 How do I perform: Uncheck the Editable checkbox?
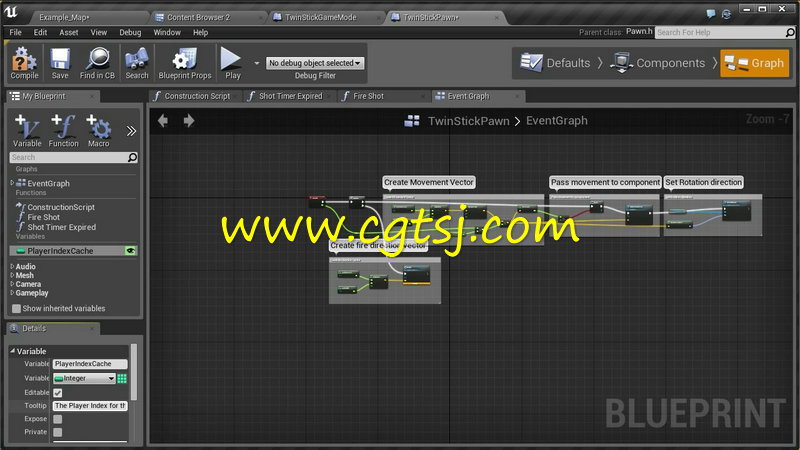point(58,392)
